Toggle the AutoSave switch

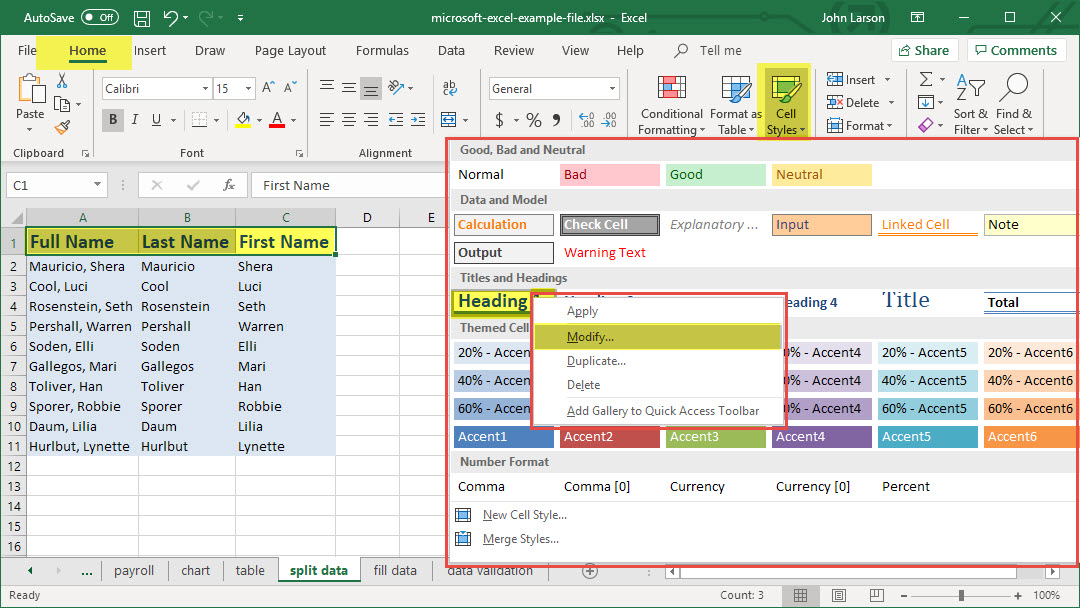click(99, 18)
